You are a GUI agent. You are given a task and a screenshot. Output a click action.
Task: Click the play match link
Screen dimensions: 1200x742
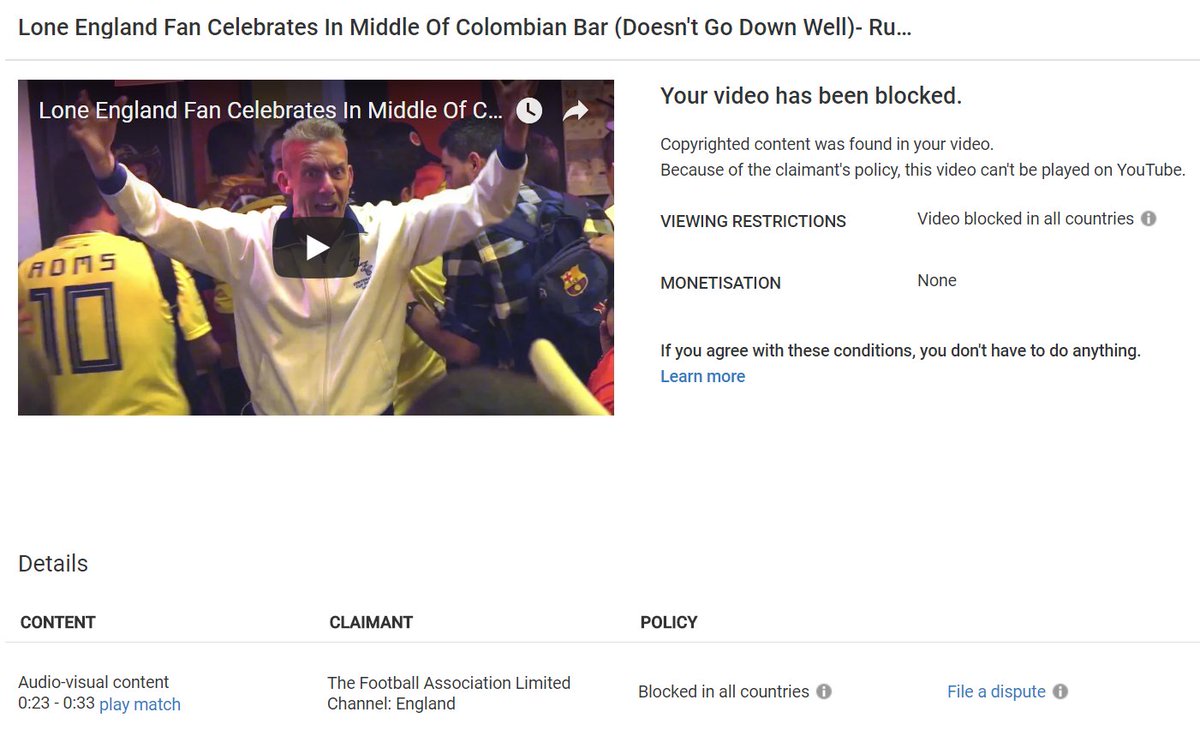(x=140, y=704)
